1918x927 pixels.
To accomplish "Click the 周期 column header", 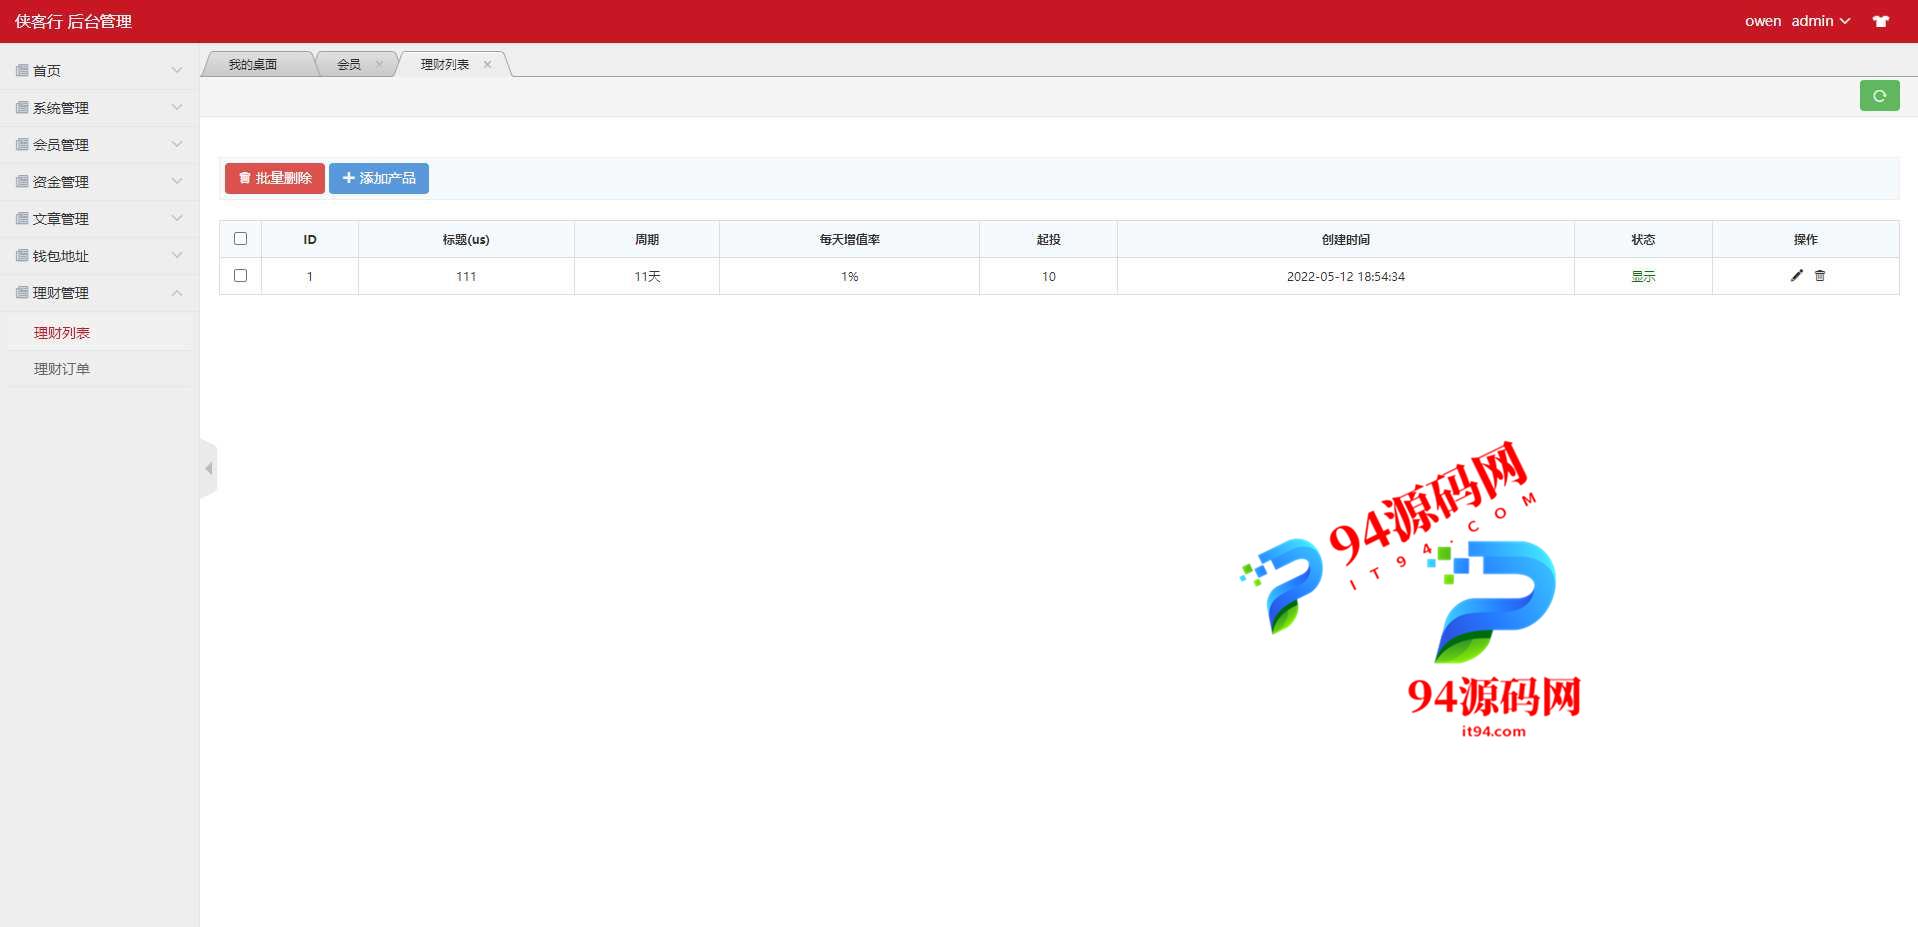I will [x=647, y=239].
